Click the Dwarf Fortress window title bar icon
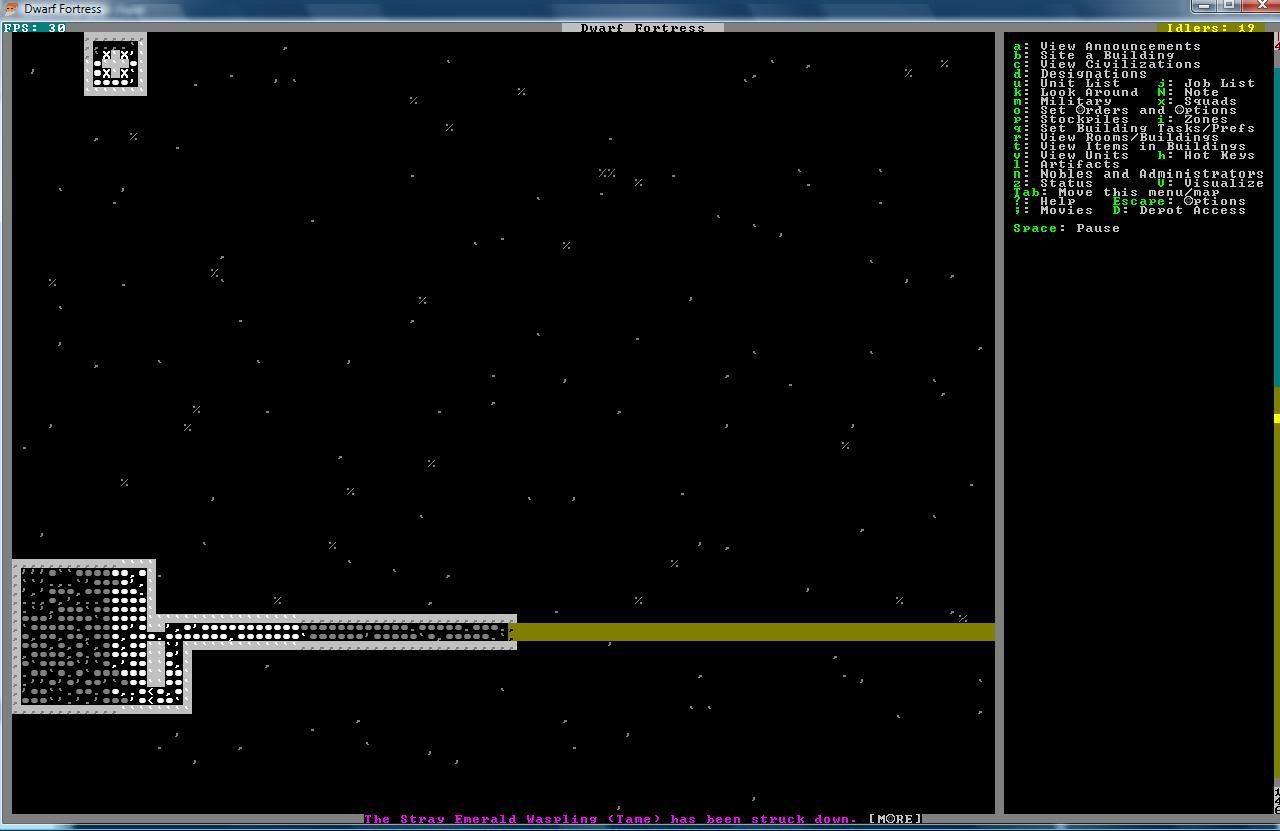The width and height of the screenshot is (1280, 831). 12,9
